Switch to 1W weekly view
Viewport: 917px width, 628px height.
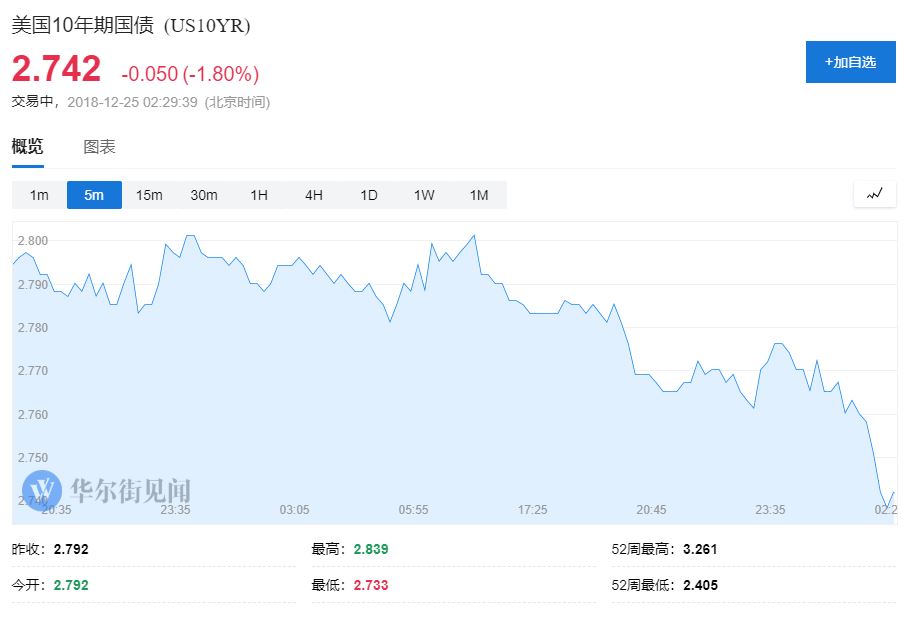point(424,195)
